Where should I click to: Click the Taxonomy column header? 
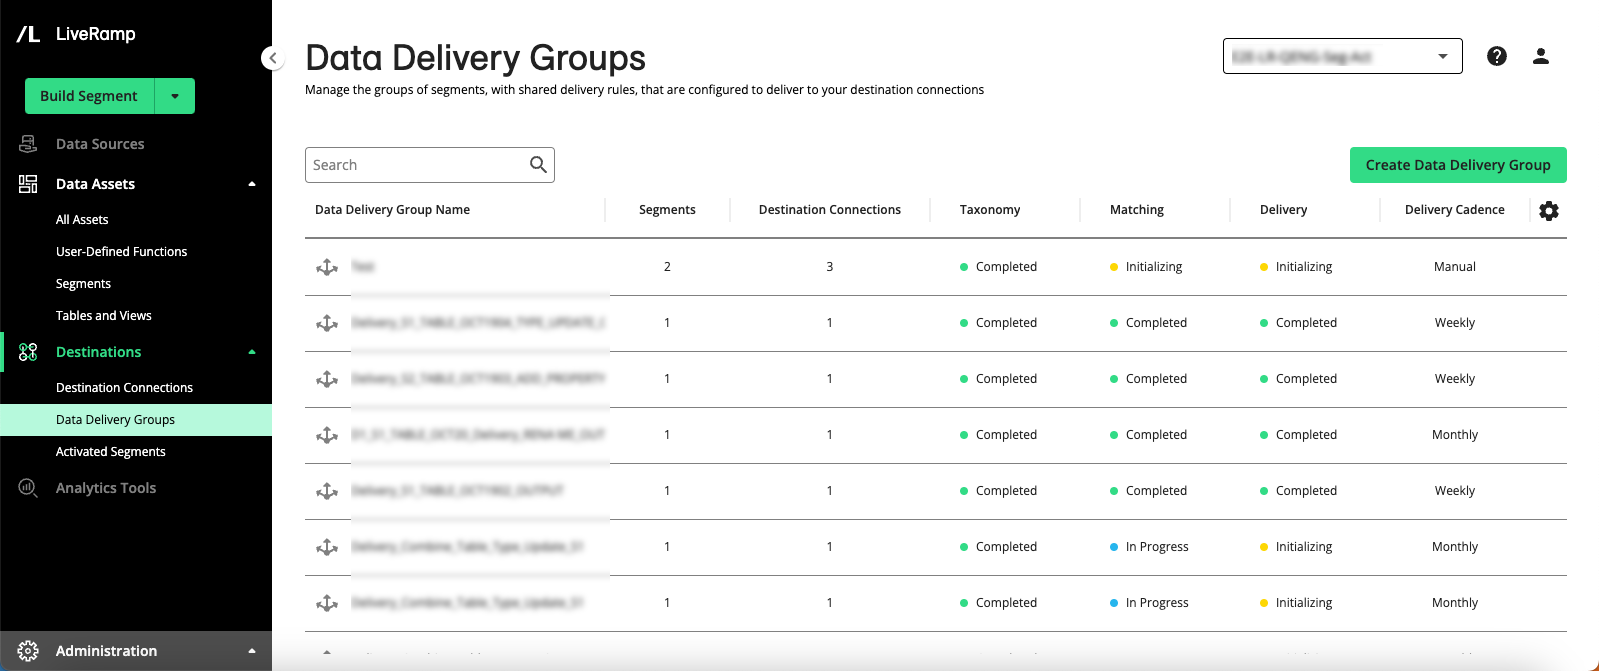pos(990,210)
